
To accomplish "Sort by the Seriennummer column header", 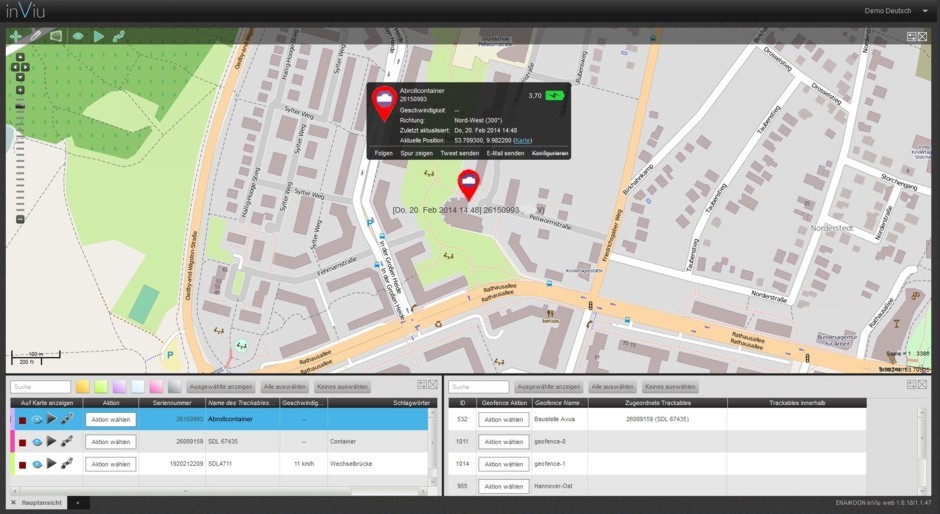I will [x=172, y=403].
